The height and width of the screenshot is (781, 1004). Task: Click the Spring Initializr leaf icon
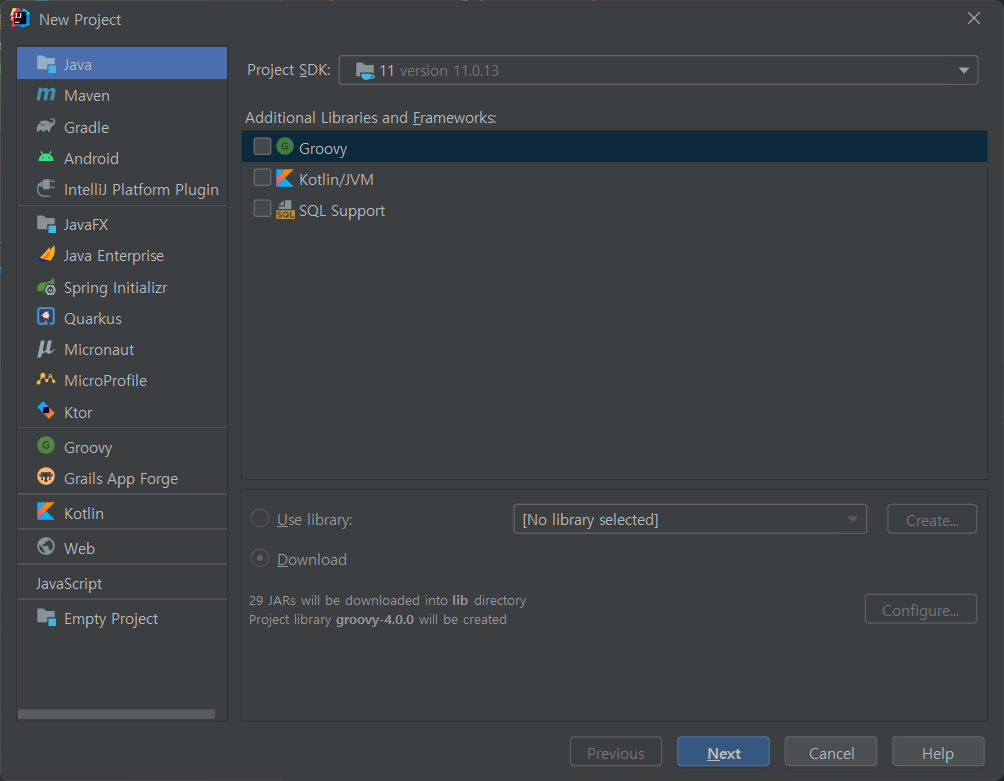coord(46,287)
